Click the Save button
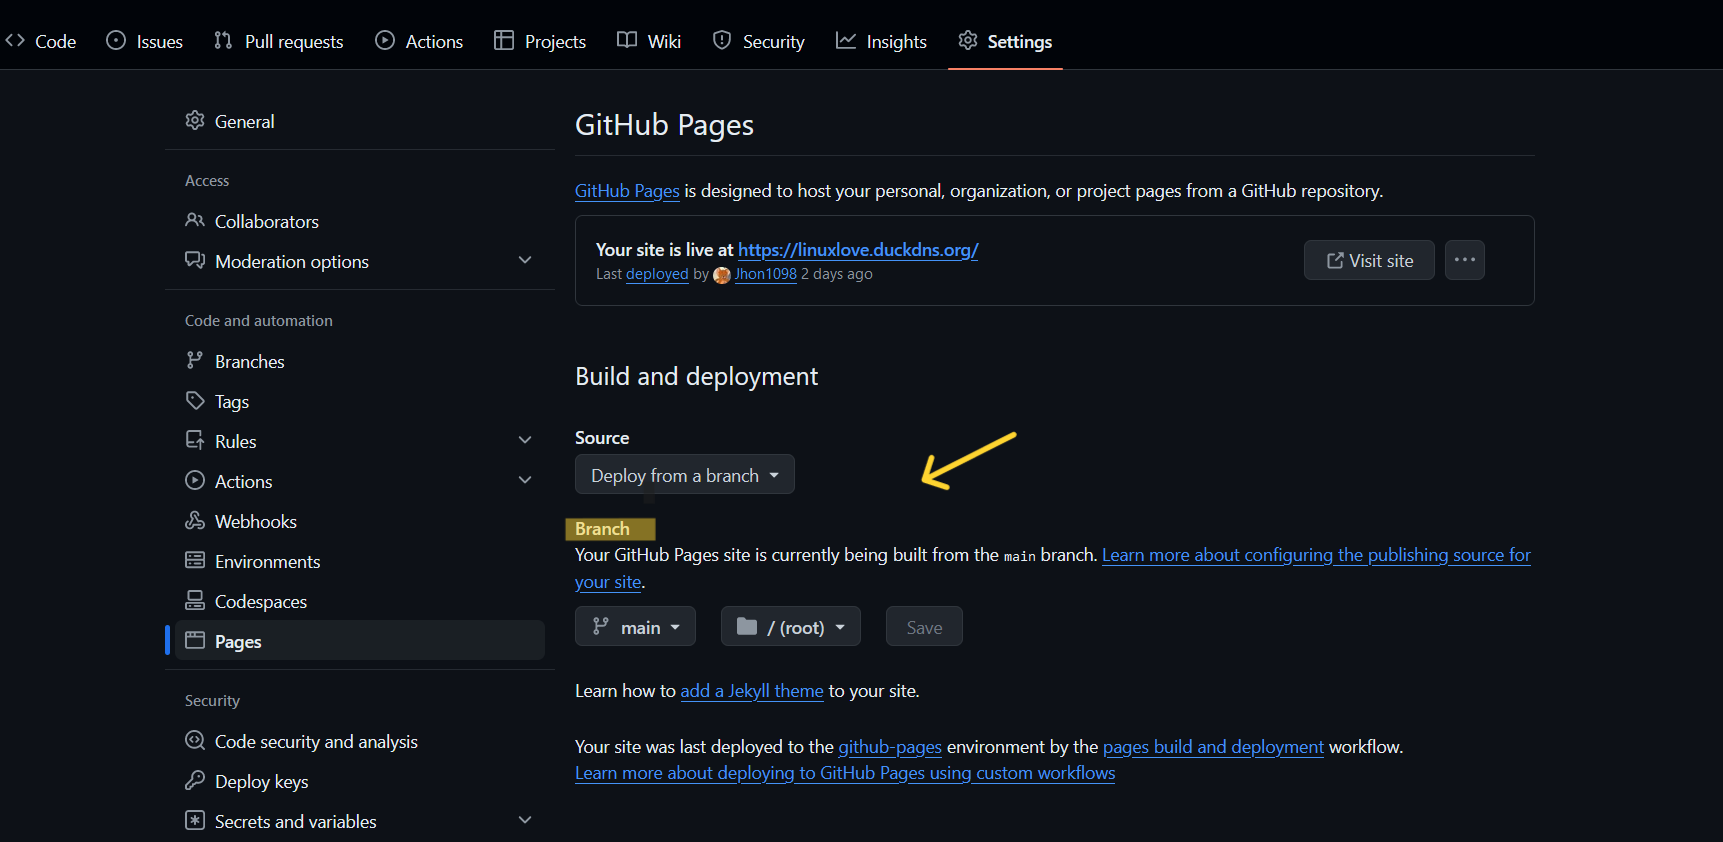This screenshot has width=1723, height=842. (x=924, y=627)
